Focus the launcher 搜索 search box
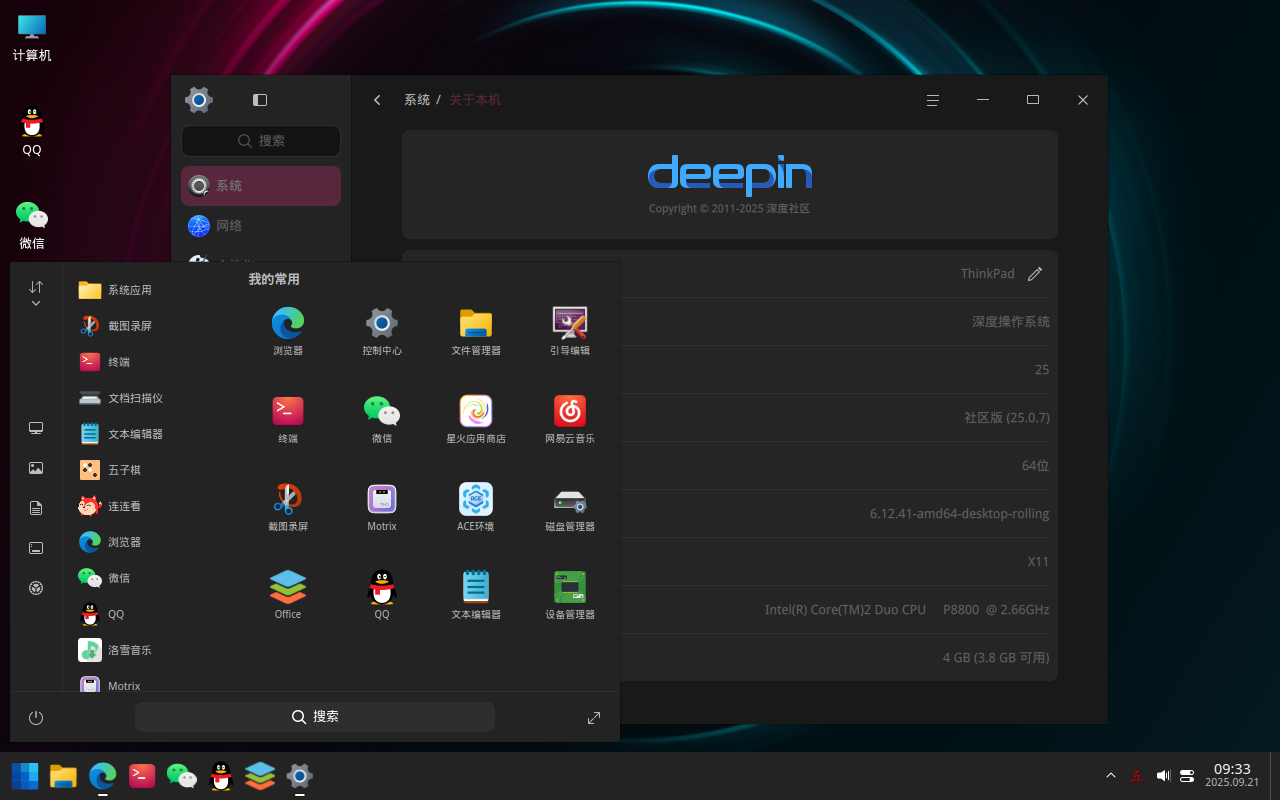 click(x=315, y=717)
